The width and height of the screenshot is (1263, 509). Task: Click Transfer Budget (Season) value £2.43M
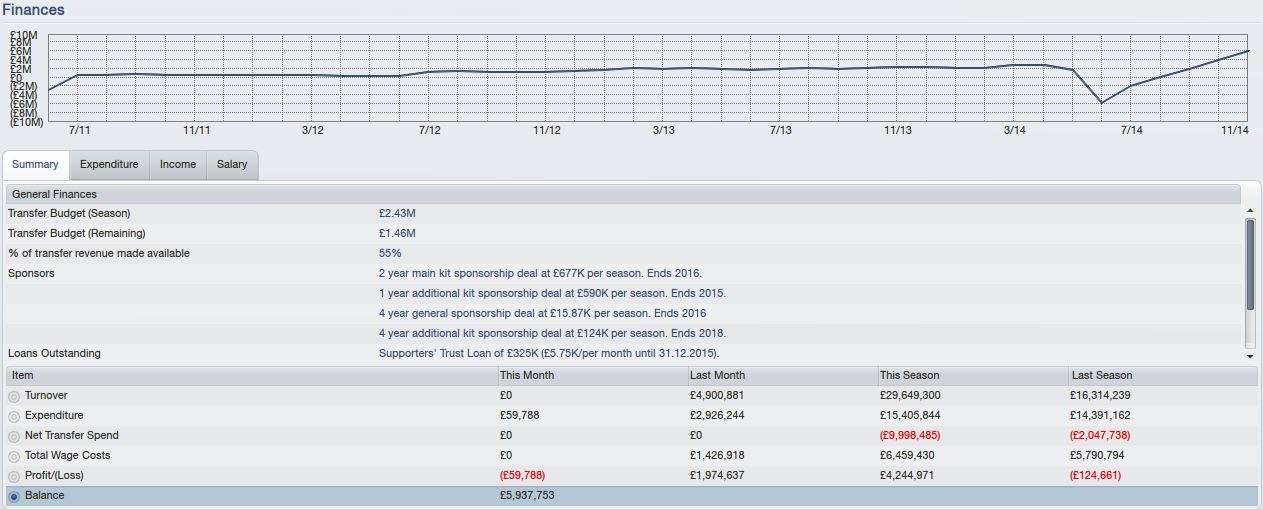click(397, 213)
